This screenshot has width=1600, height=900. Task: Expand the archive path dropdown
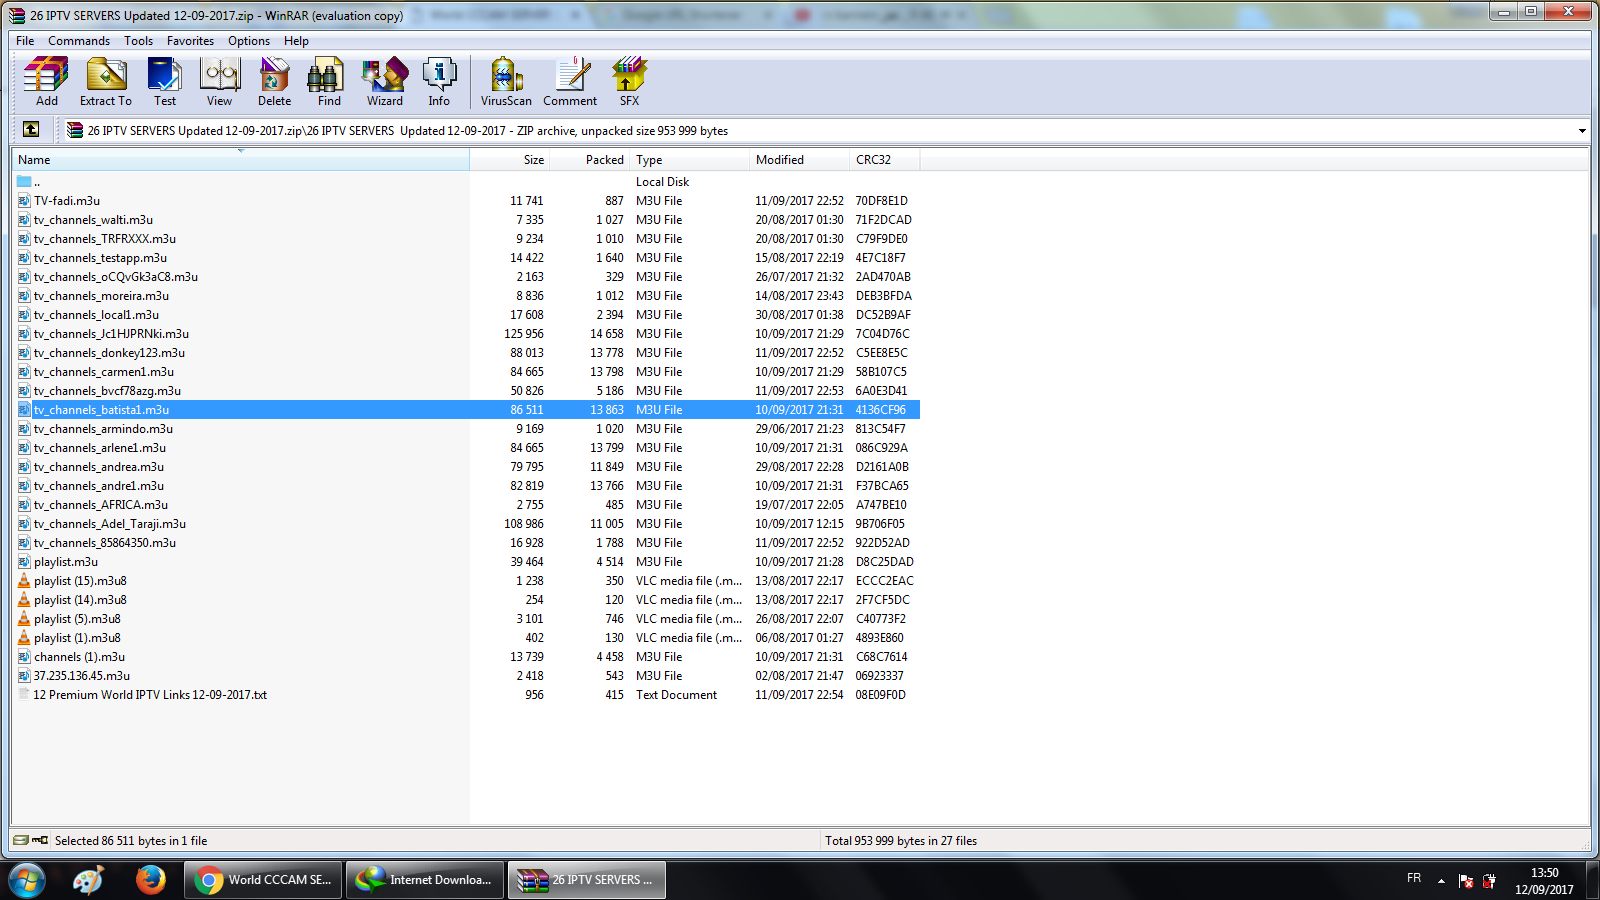point(1582,131)
